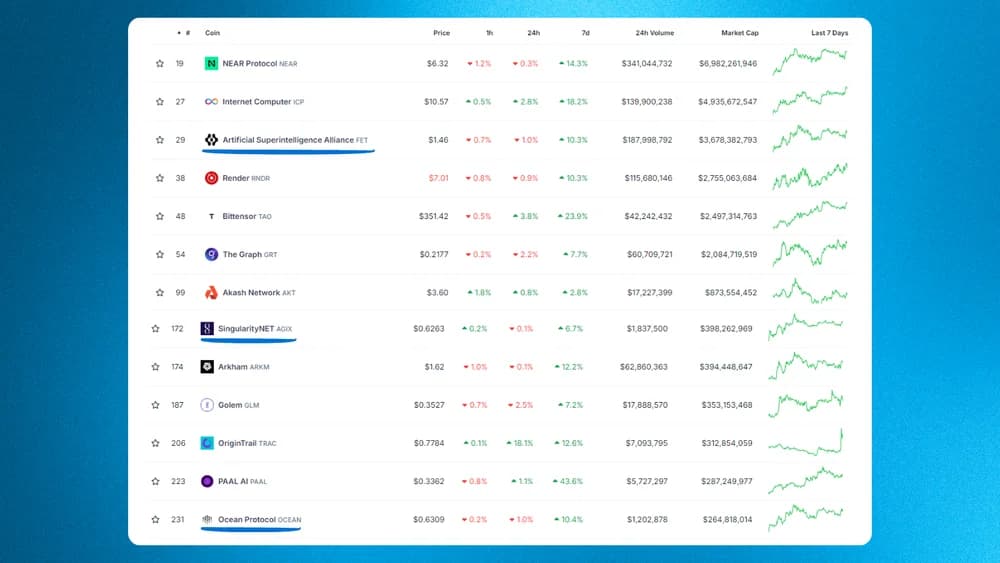Click the Golem coin logo
The height and width of the screenshot is (563, 1000).
click(x=207, y=405)
